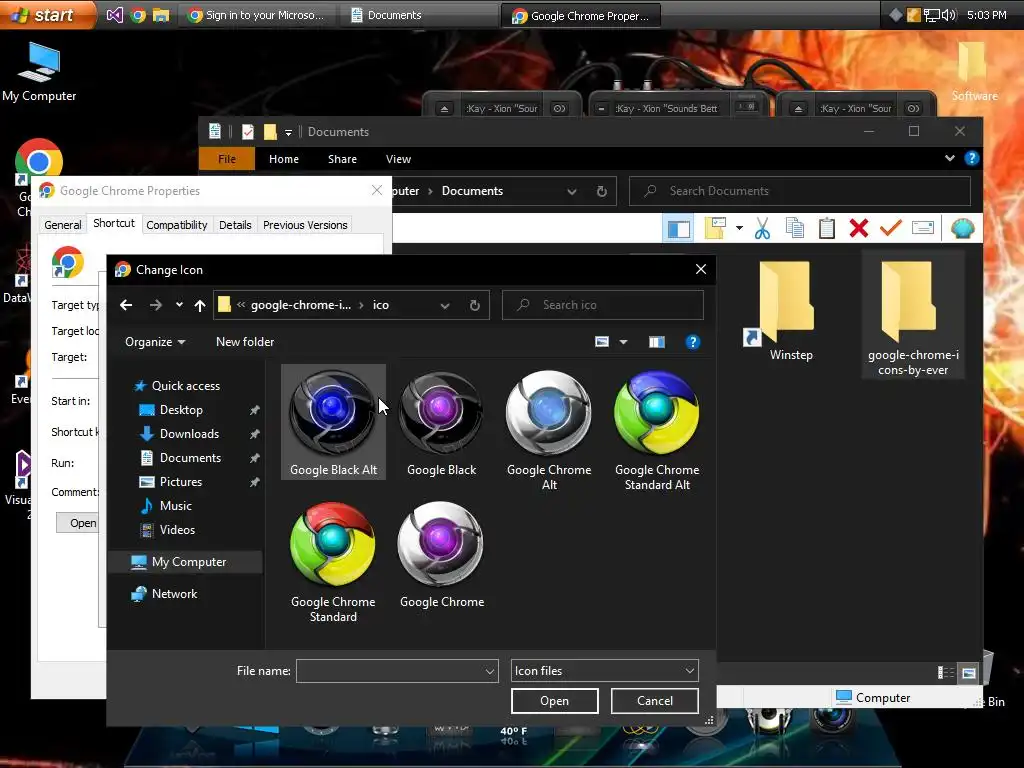The width and height of the screenshot is (1024, 768).
Task: Open Share ribbon tab
Action: click(x=342, y=159)
